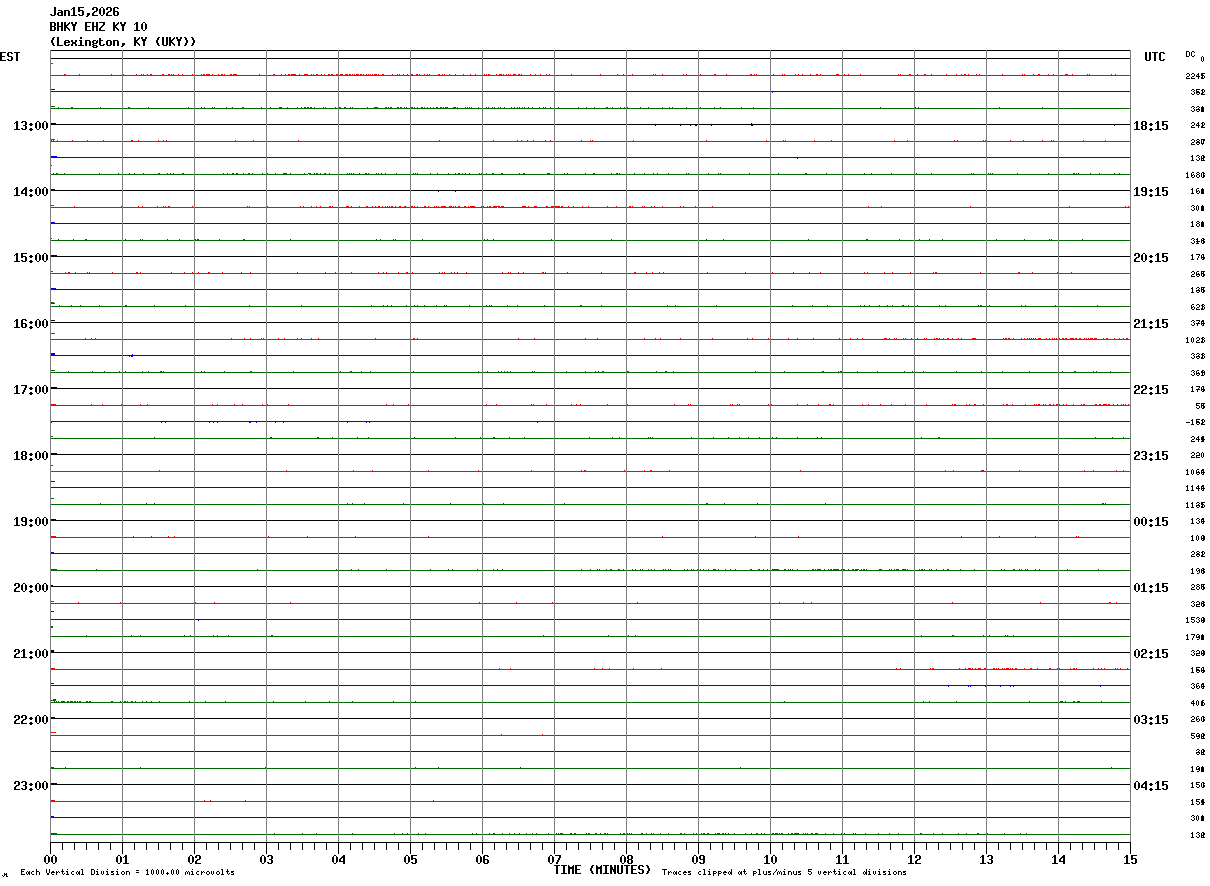Click the EST time zone label
This screenshot has width=1210, height=886.
tap(10, 57)
